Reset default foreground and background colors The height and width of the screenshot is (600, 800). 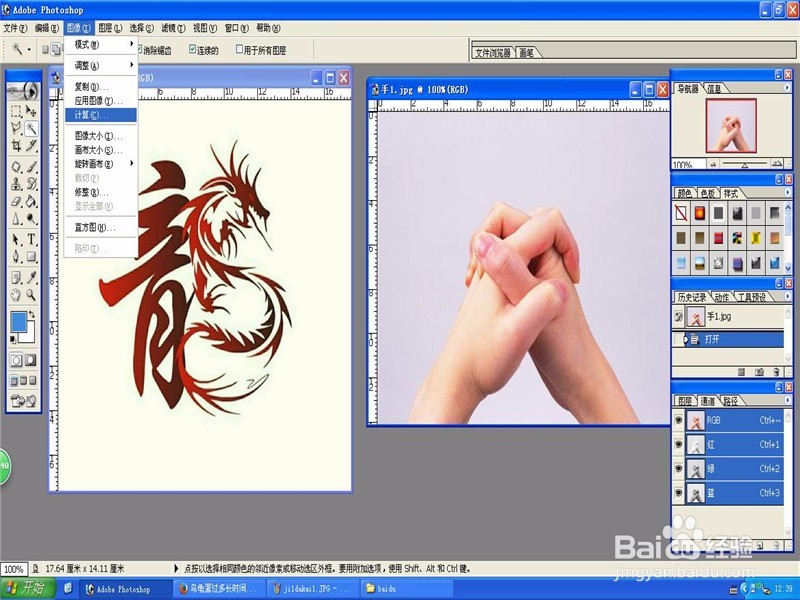pyautogui.click(x=13, y=339)
